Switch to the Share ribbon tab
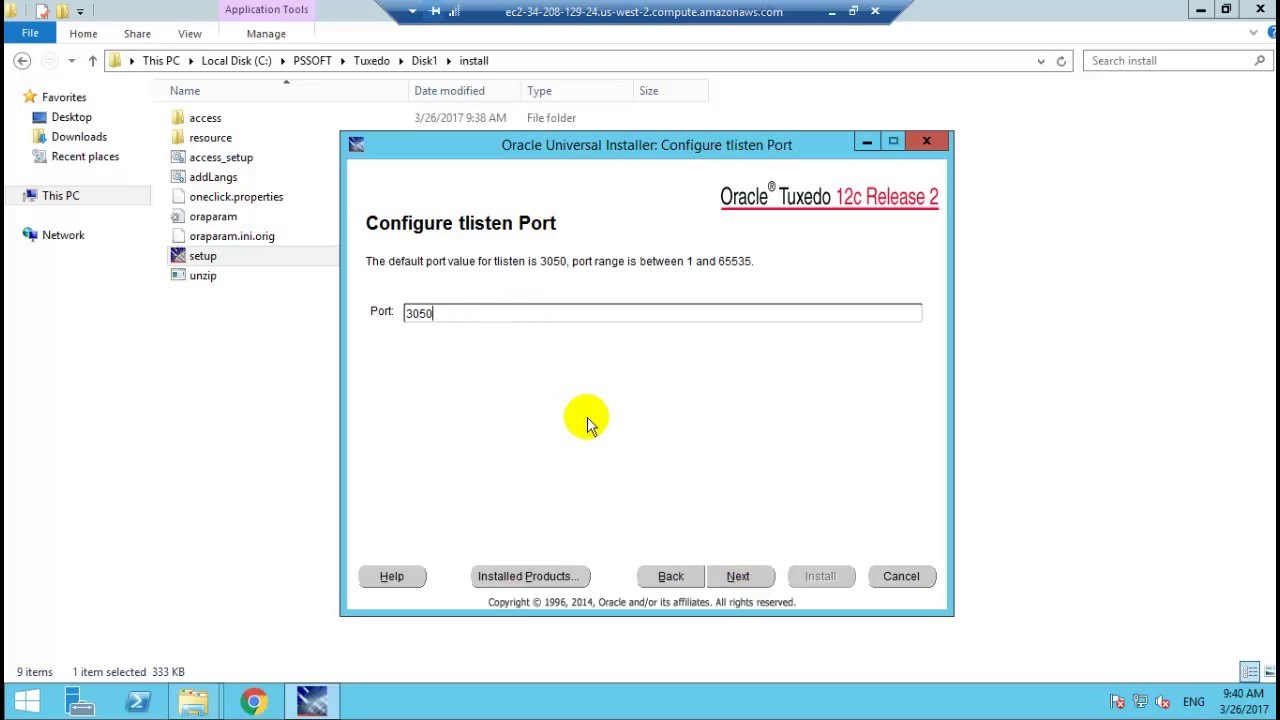Viewport: 1280px width, 720px height. (137, 34)
